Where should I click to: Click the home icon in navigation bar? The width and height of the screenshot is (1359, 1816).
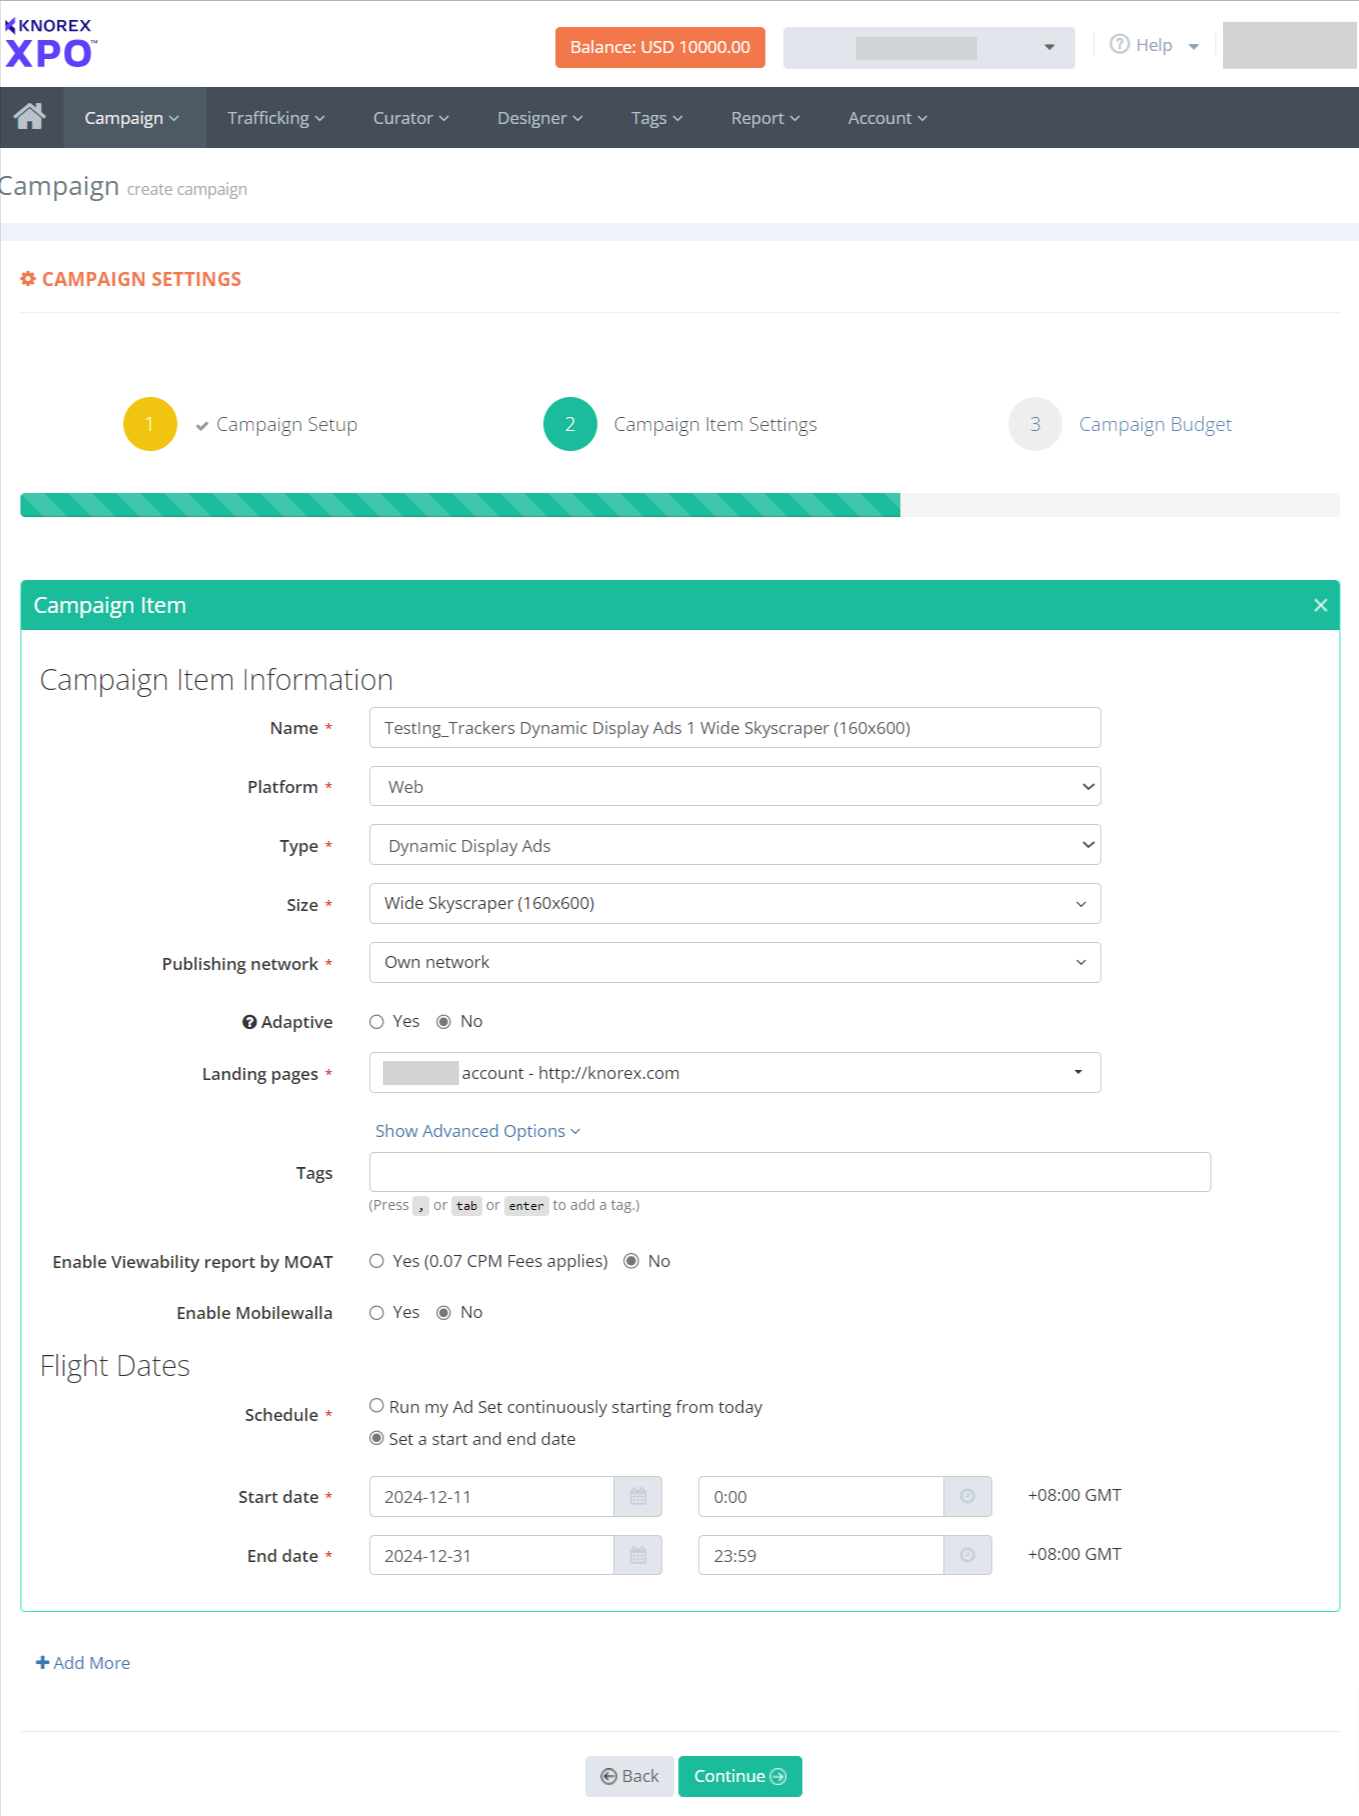tap(30, 117)
